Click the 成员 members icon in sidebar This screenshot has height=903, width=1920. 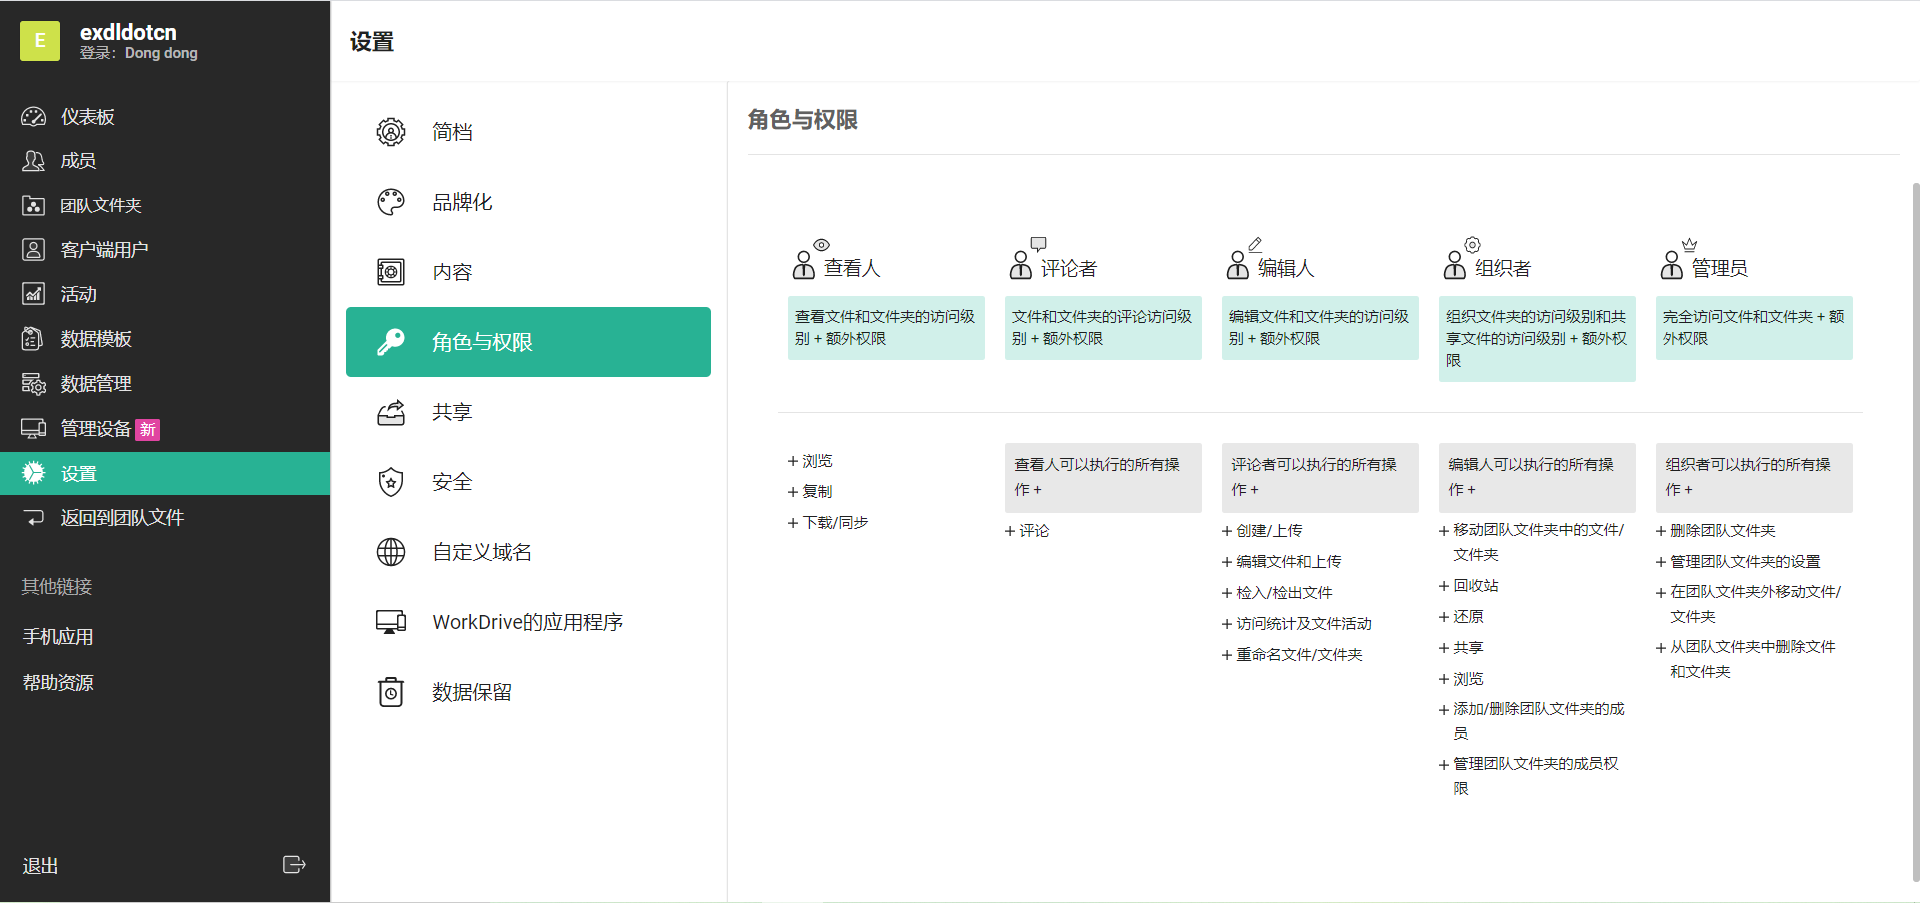click(x=33, y=161)
